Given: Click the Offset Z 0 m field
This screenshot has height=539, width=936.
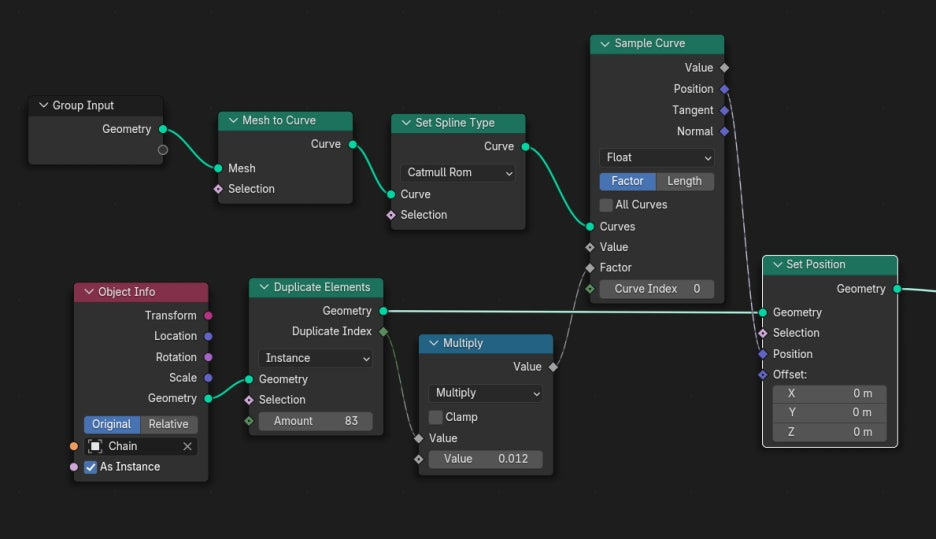Looking at the screenshot, I should point(830,432).
